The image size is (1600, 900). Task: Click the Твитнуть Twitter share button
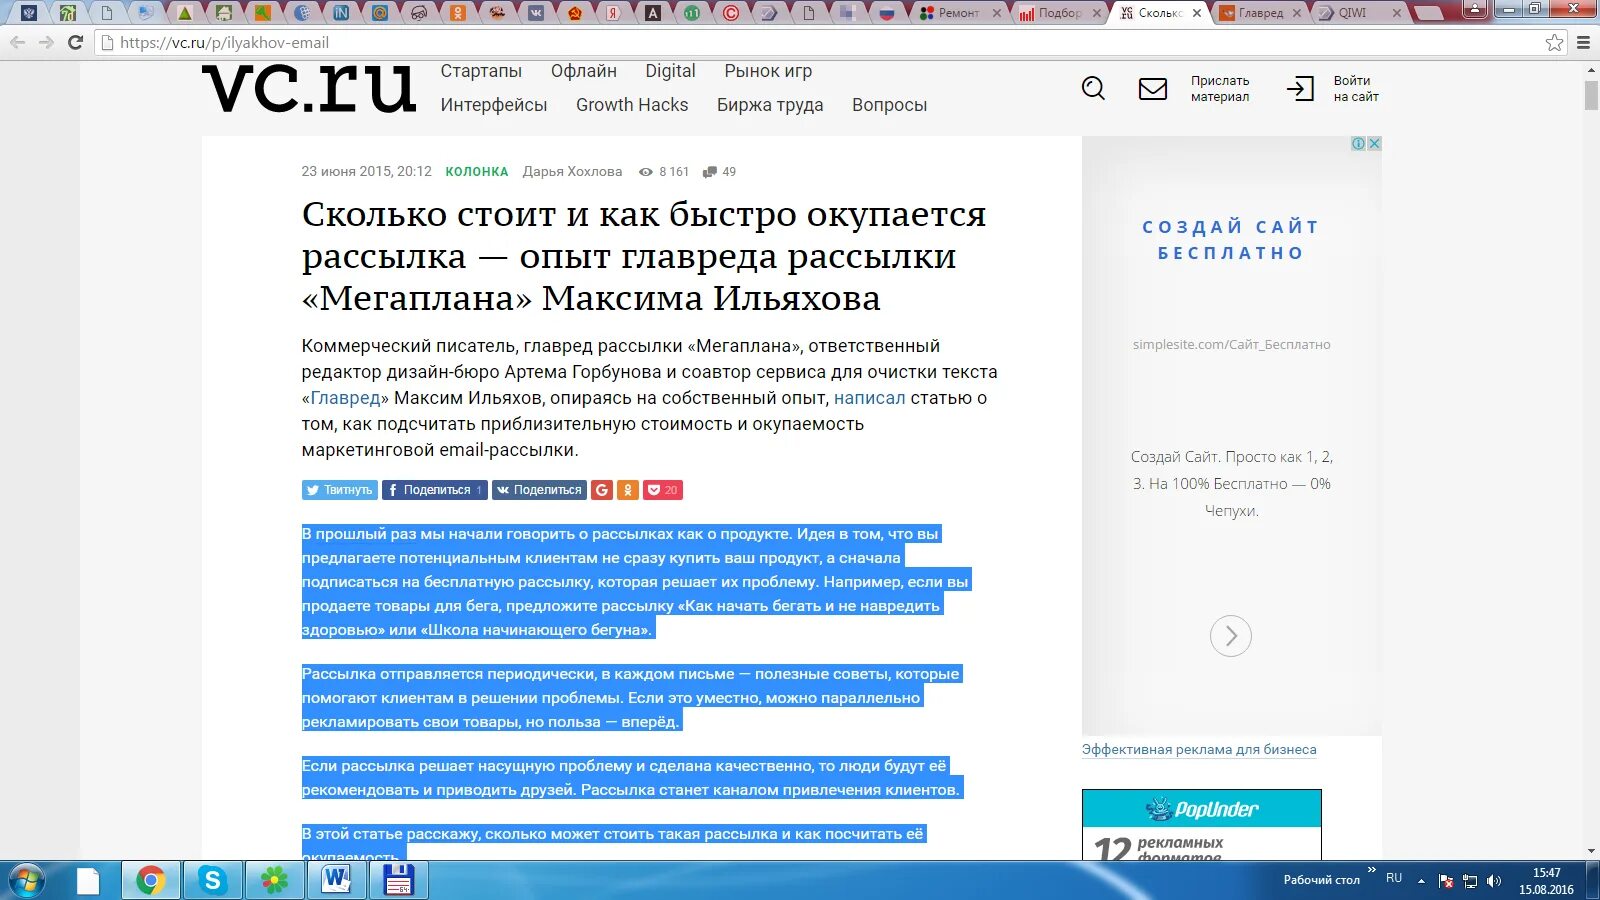click(339, 490)
